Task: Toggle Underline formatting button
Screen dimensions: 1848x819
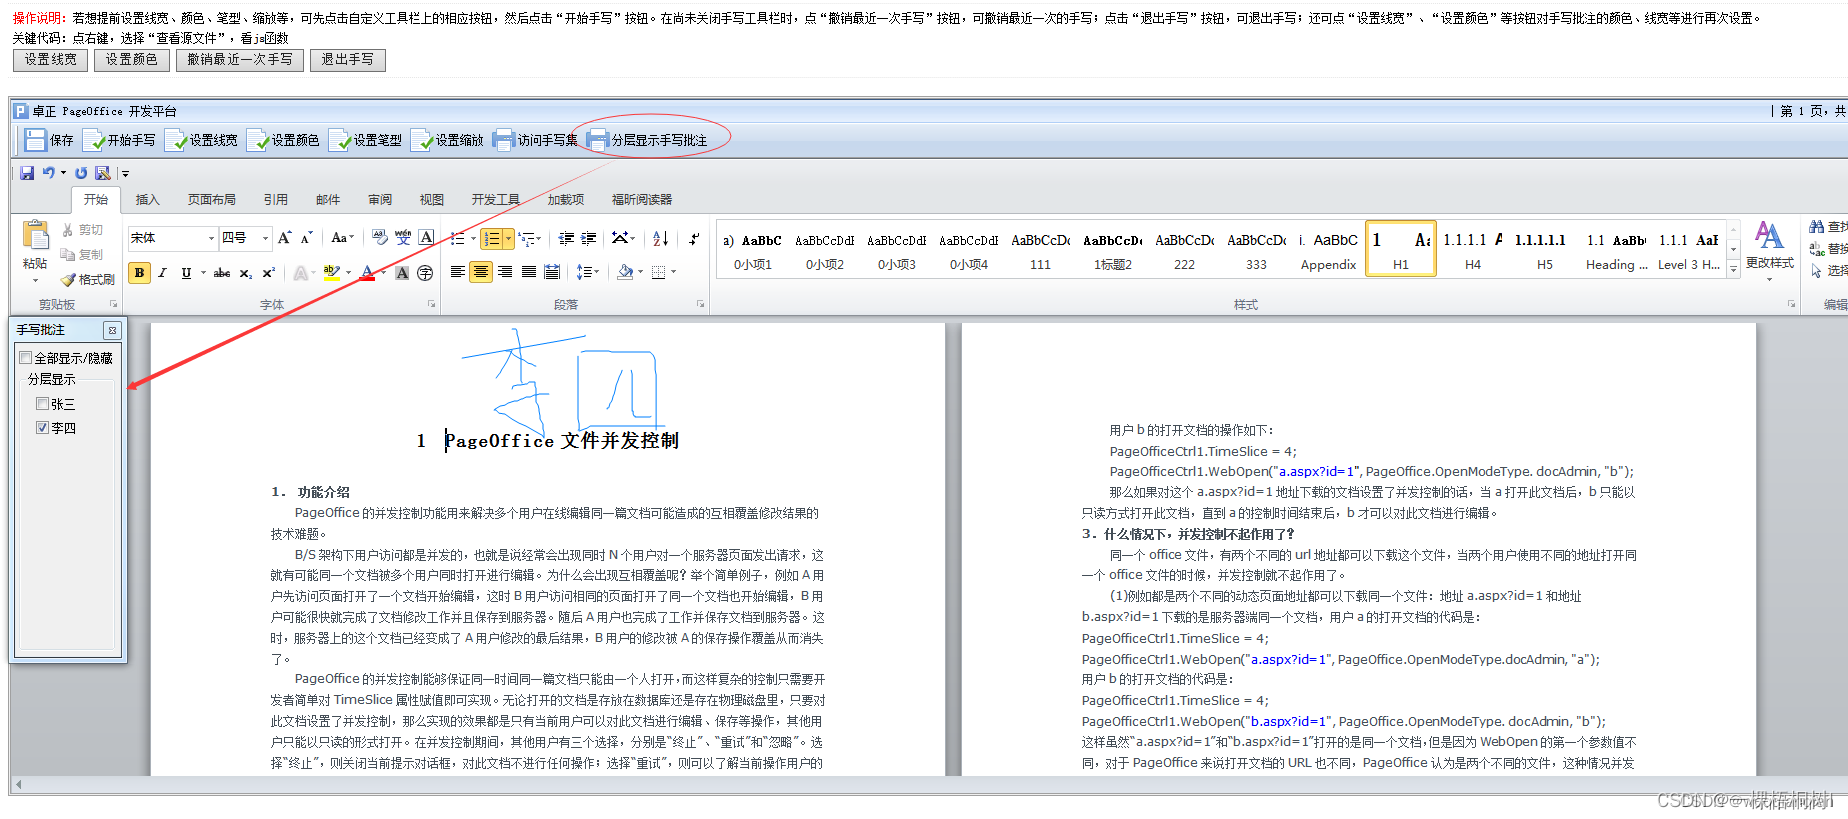Action: coord(186,273)
